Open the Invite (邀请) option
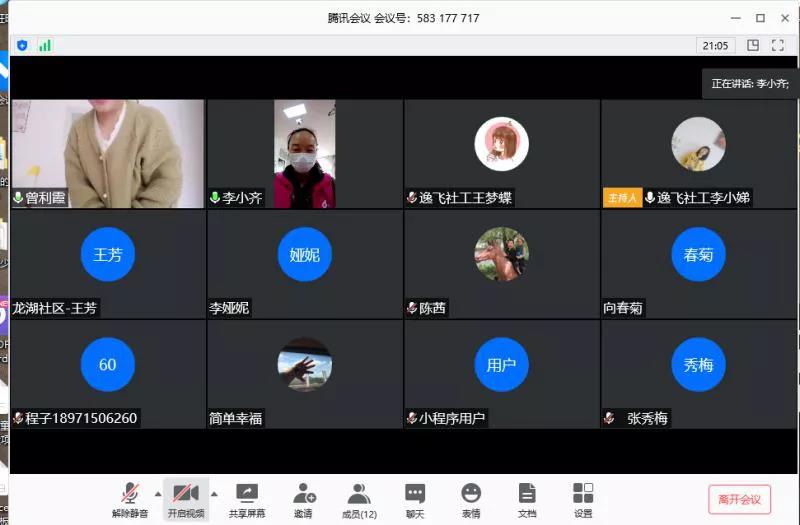 303,498
